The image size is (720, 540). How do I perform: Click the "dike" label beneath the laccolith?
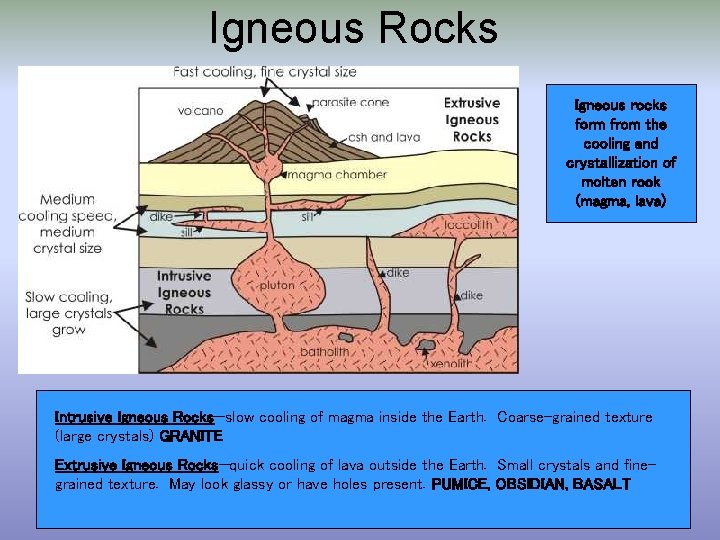click(472, 296)
